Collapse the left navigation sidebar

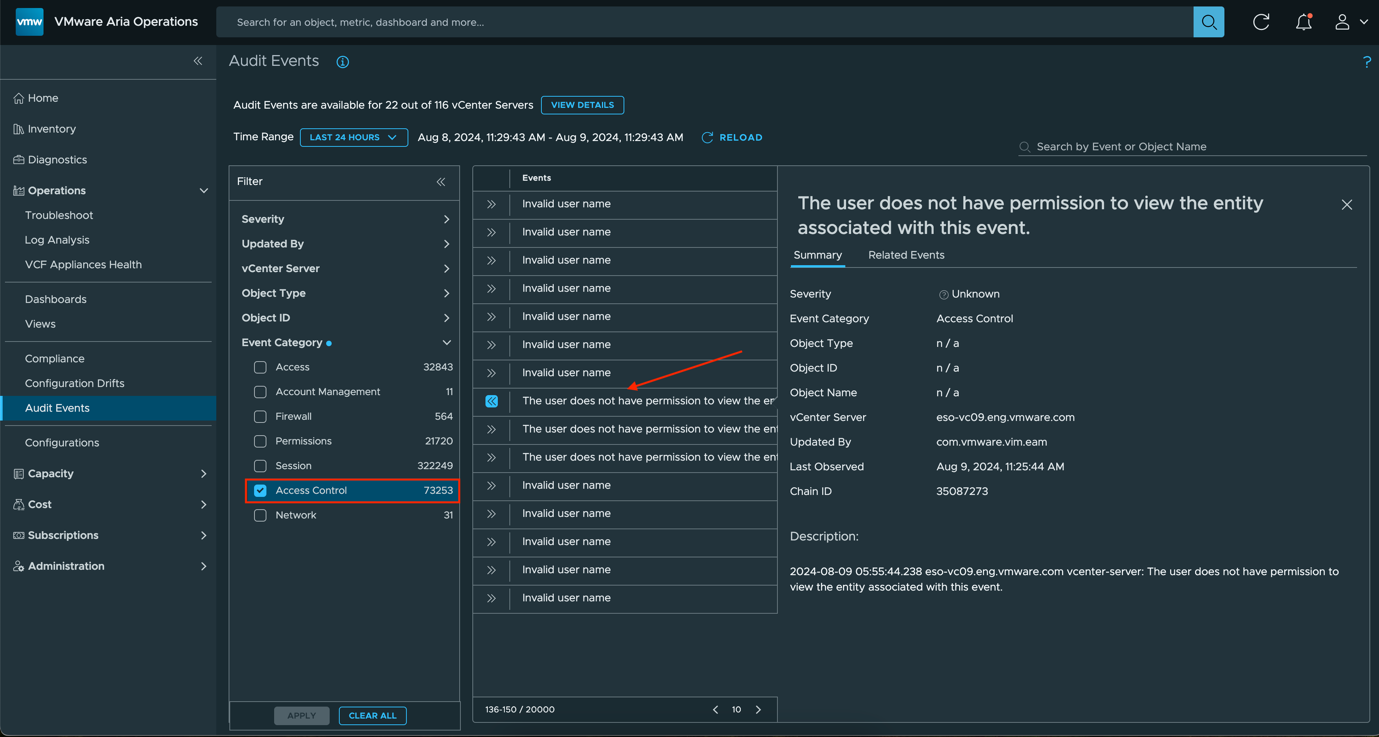[x=198, y=61]
